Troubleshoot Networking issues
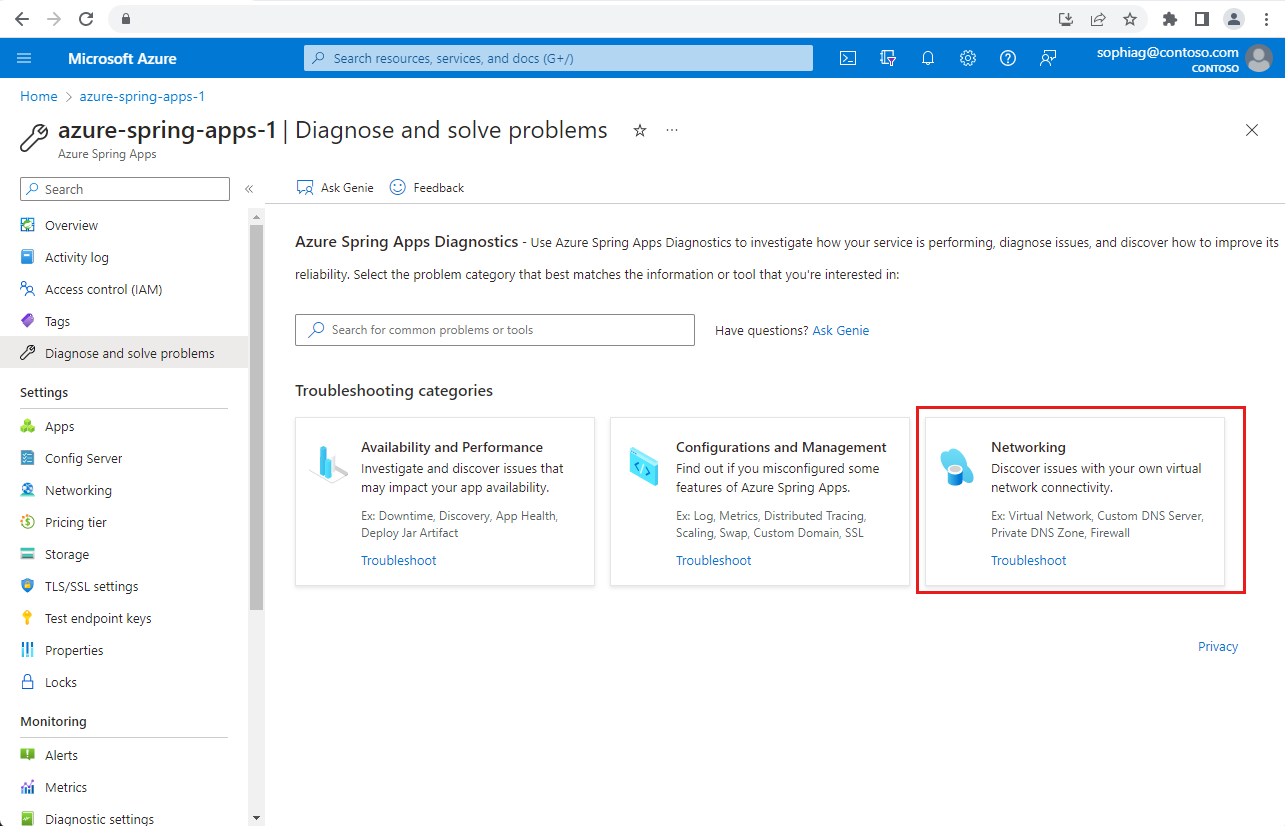The image size is (1285, 826). point(1029,560)
